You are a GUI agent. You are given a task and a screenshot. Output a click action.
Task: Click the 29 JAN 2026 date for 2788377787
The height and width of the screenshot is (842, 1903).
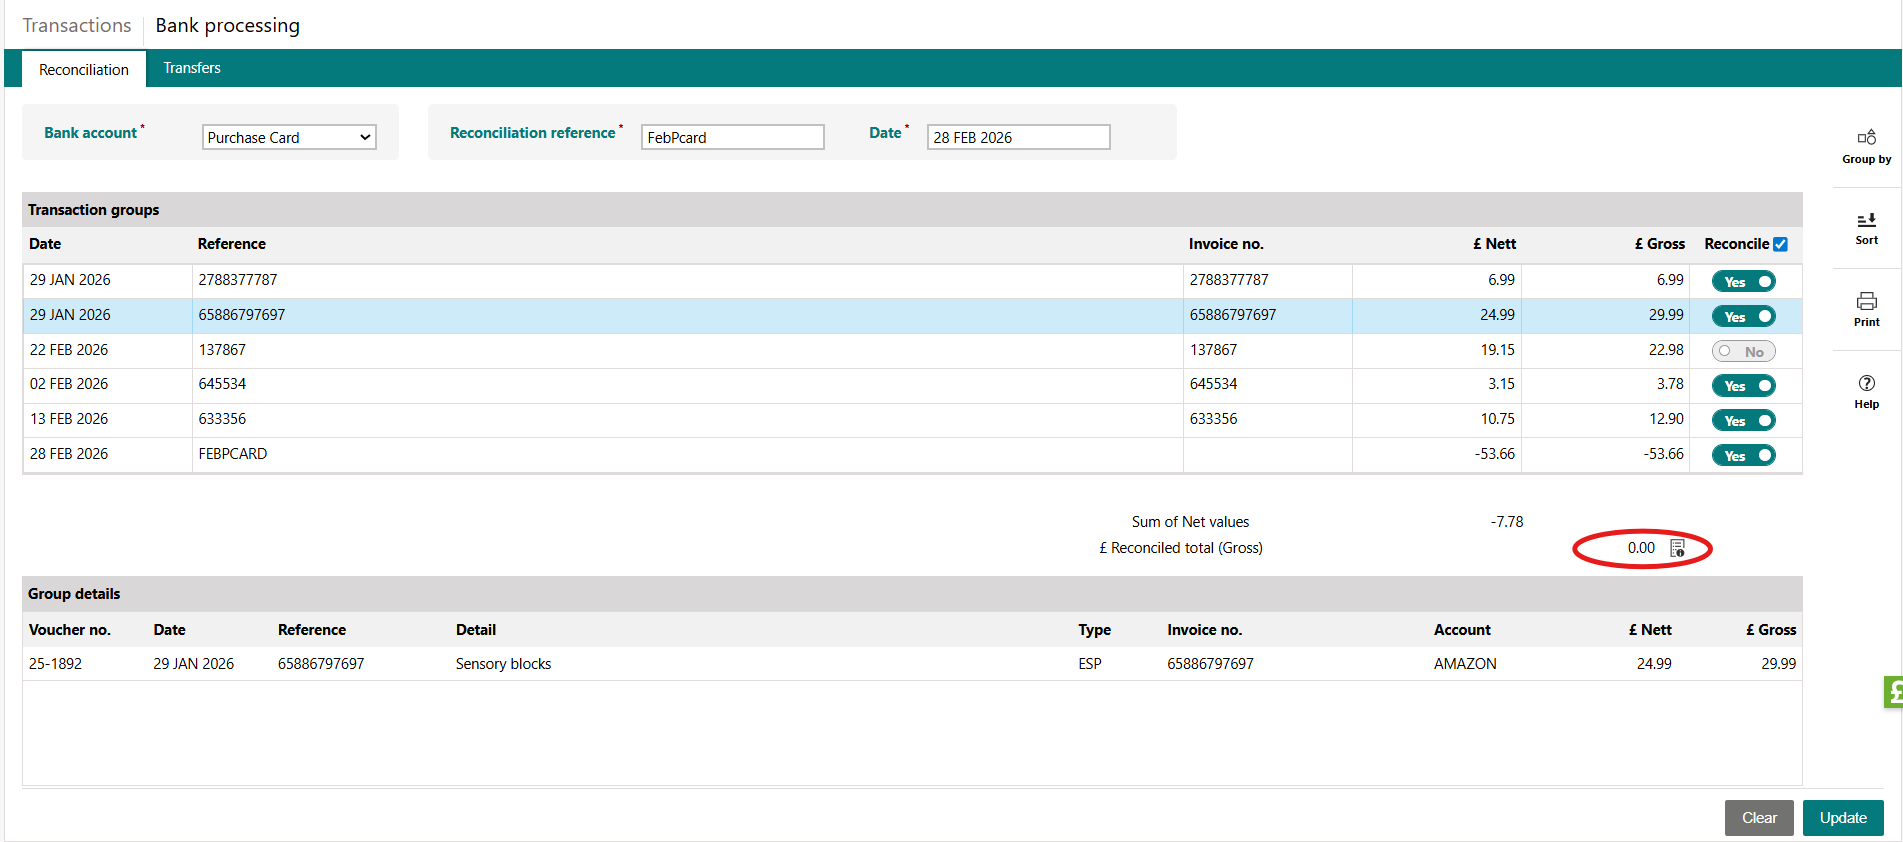pyautogui.click(x=70, y=280)
